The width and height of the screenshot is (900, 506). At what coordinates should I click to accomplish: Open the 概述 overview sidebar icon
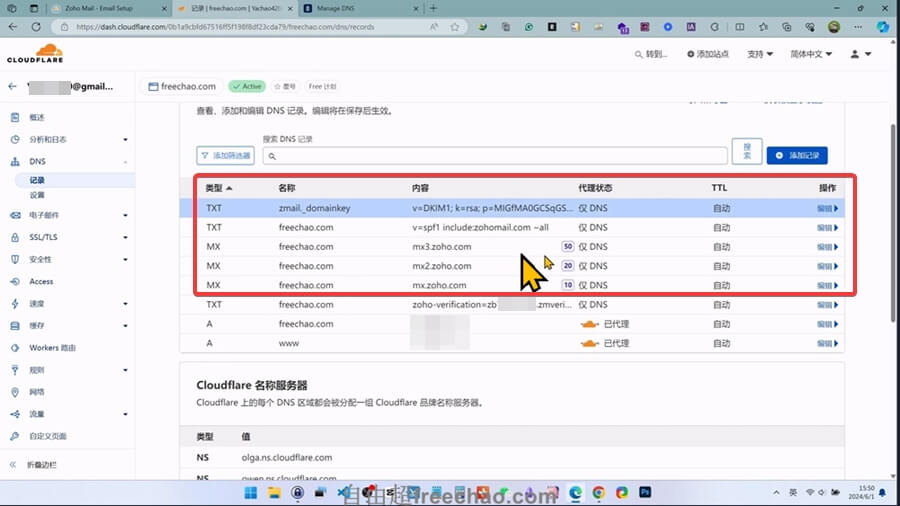(x=15, y=117)
